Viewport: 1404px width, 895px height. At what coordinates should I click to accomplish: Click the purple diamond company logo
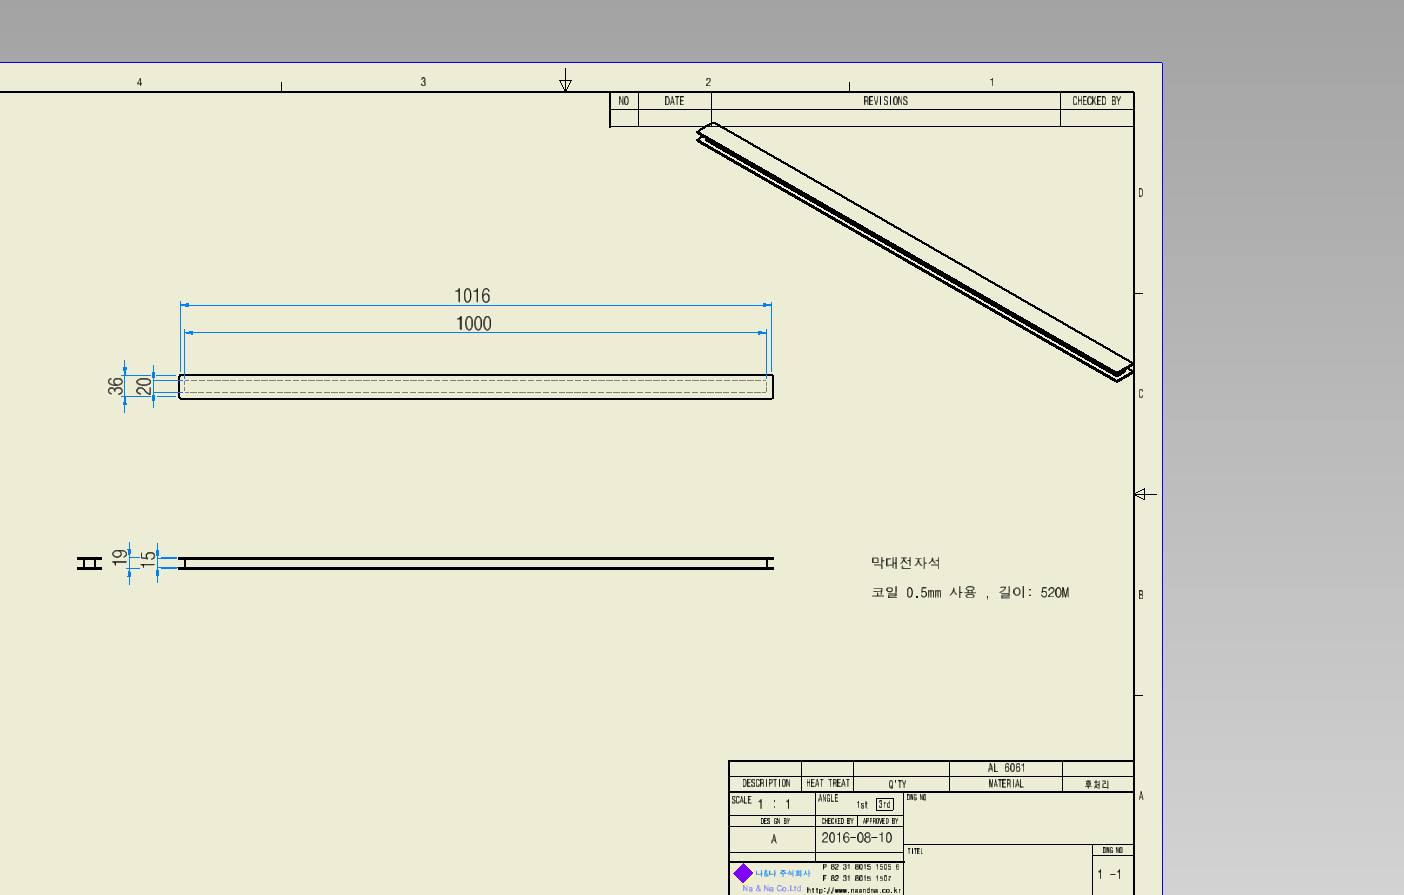tap(743, 873)
